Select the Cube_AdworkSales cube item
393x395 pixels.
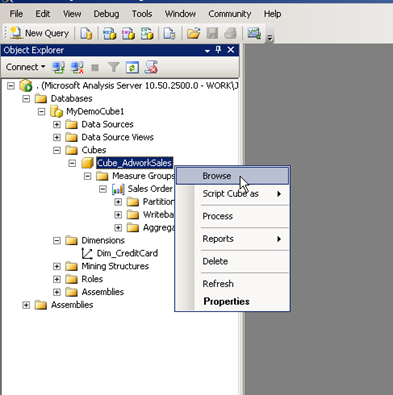pyautogui.click(x=134, y=163)
